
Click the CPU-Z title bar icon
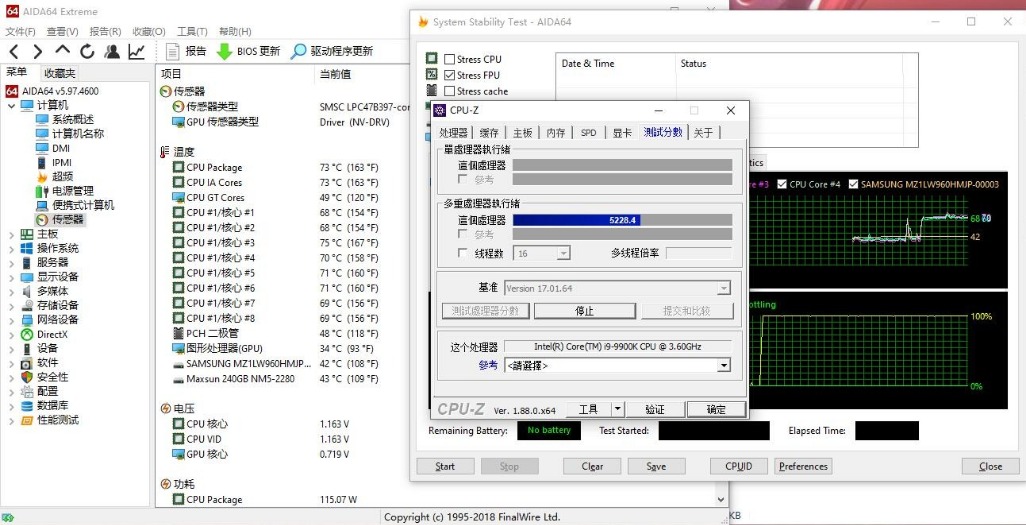click(440, 110)
